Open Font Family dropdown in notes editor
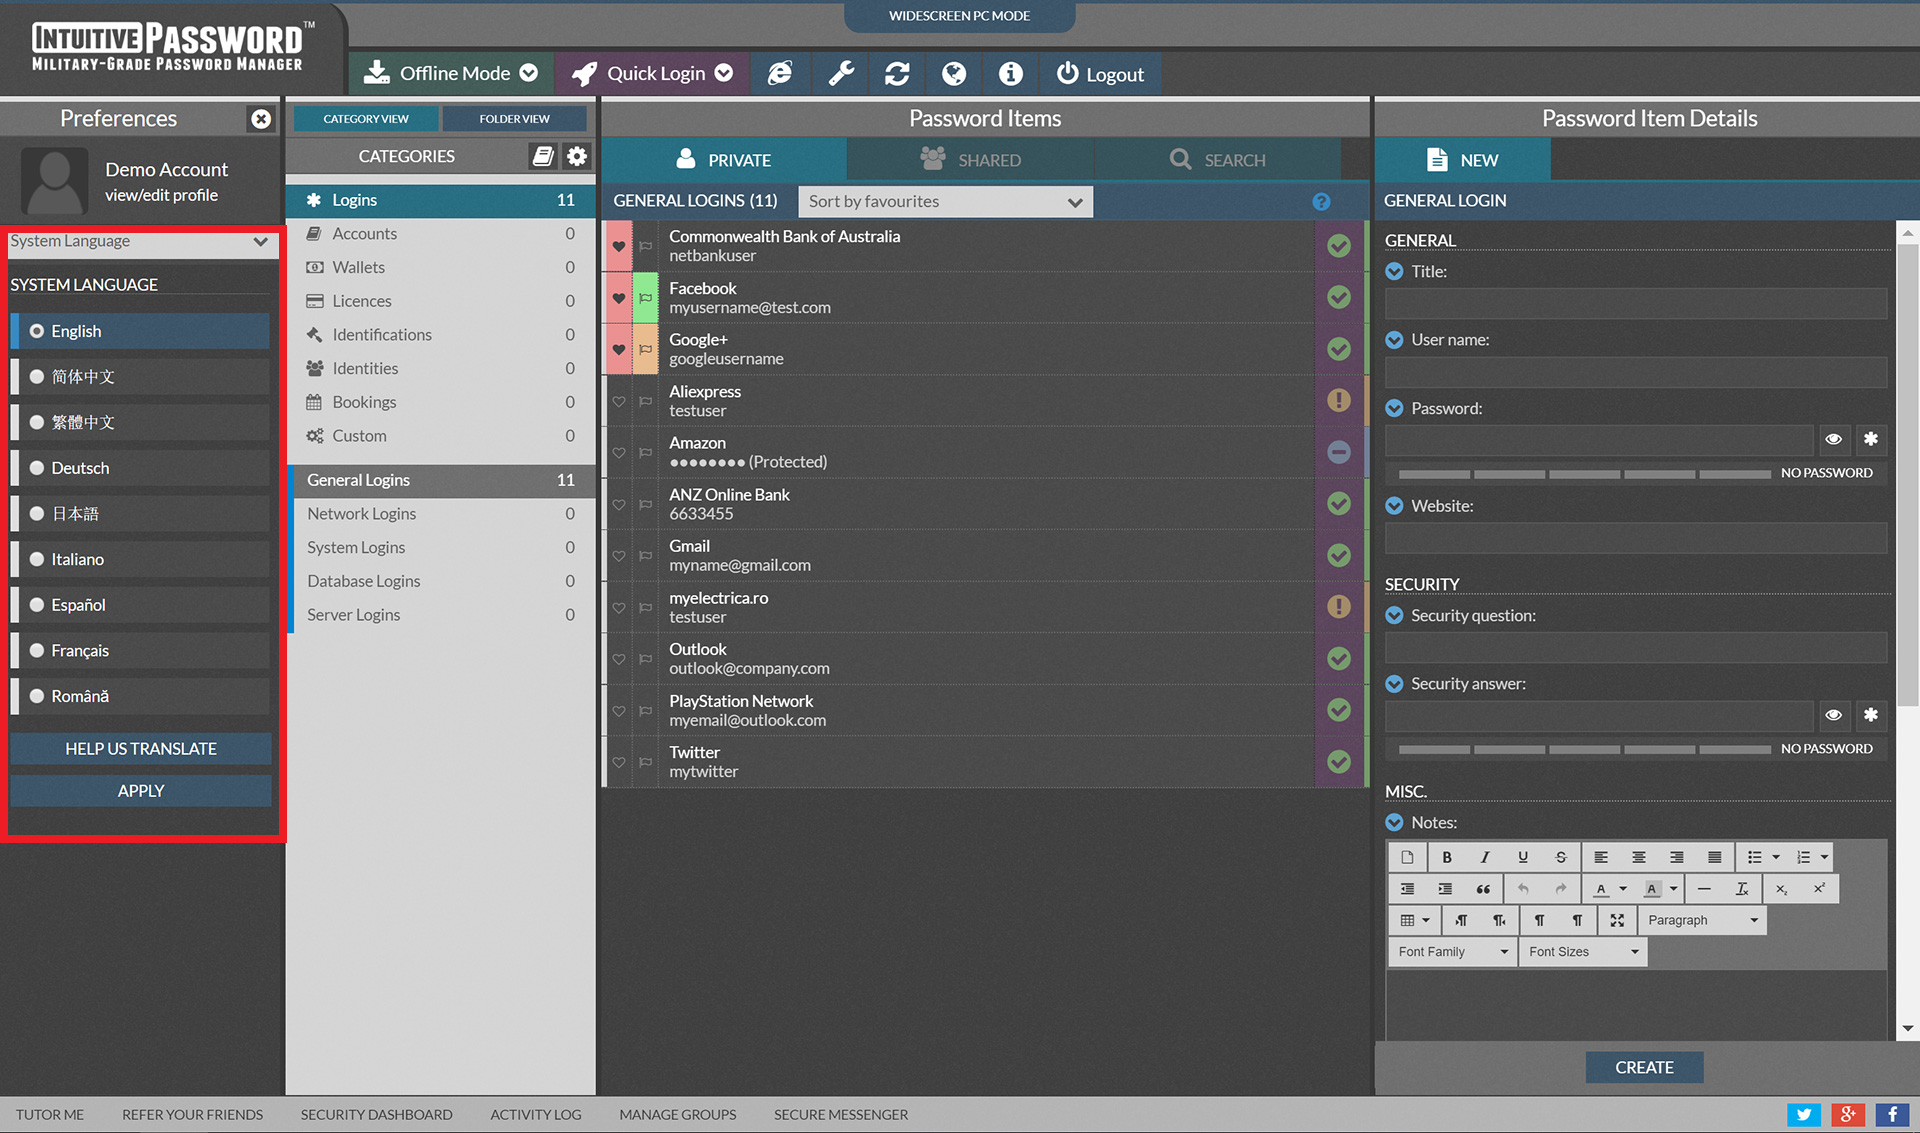Image resolution: width=1920 pixels, height=1133 pixels. 1451,951
